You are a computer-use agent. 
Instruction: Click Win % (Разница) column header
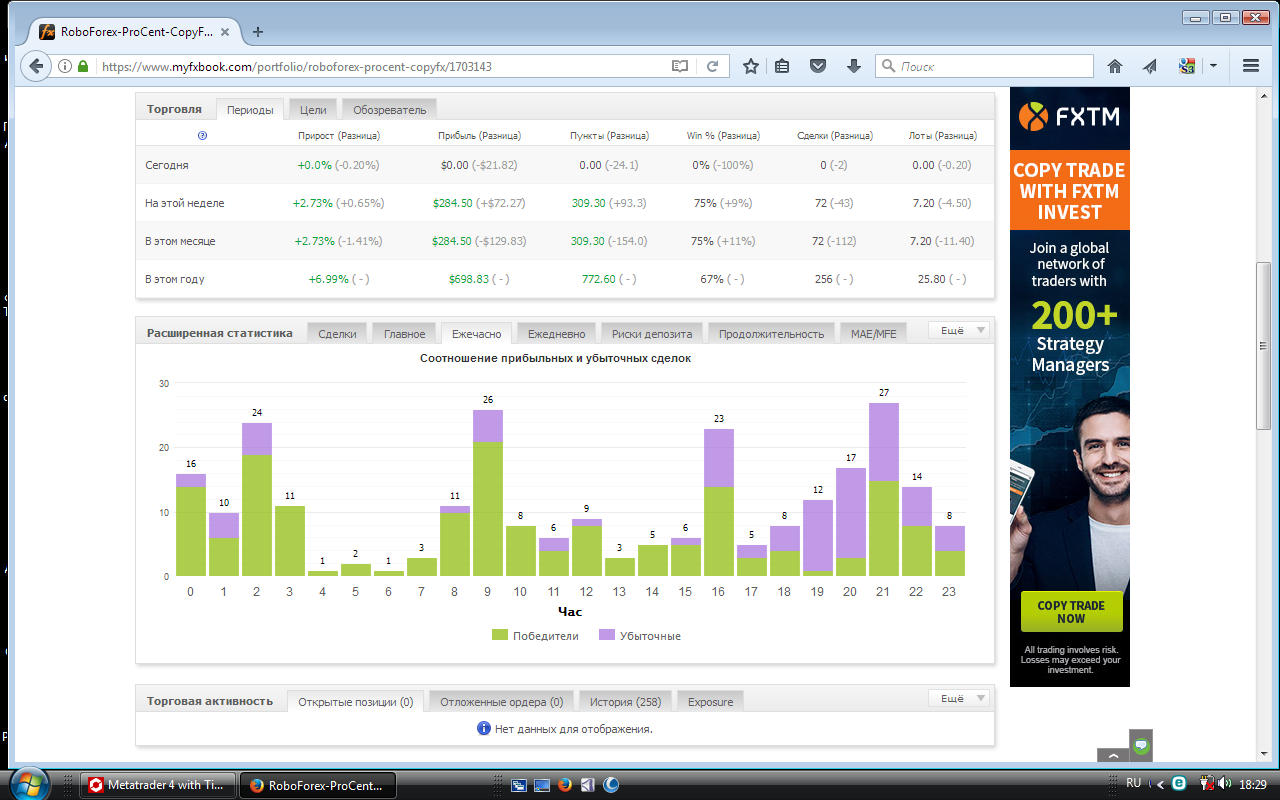(723, 135)
